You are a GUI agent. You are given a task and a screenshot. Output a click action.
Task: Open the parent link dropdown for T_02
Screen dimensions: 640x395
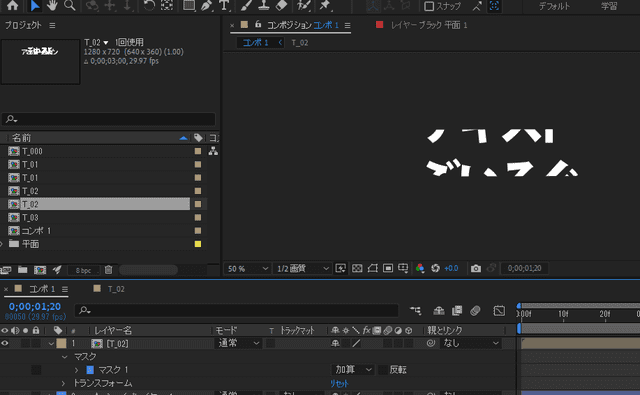[471, 343]
